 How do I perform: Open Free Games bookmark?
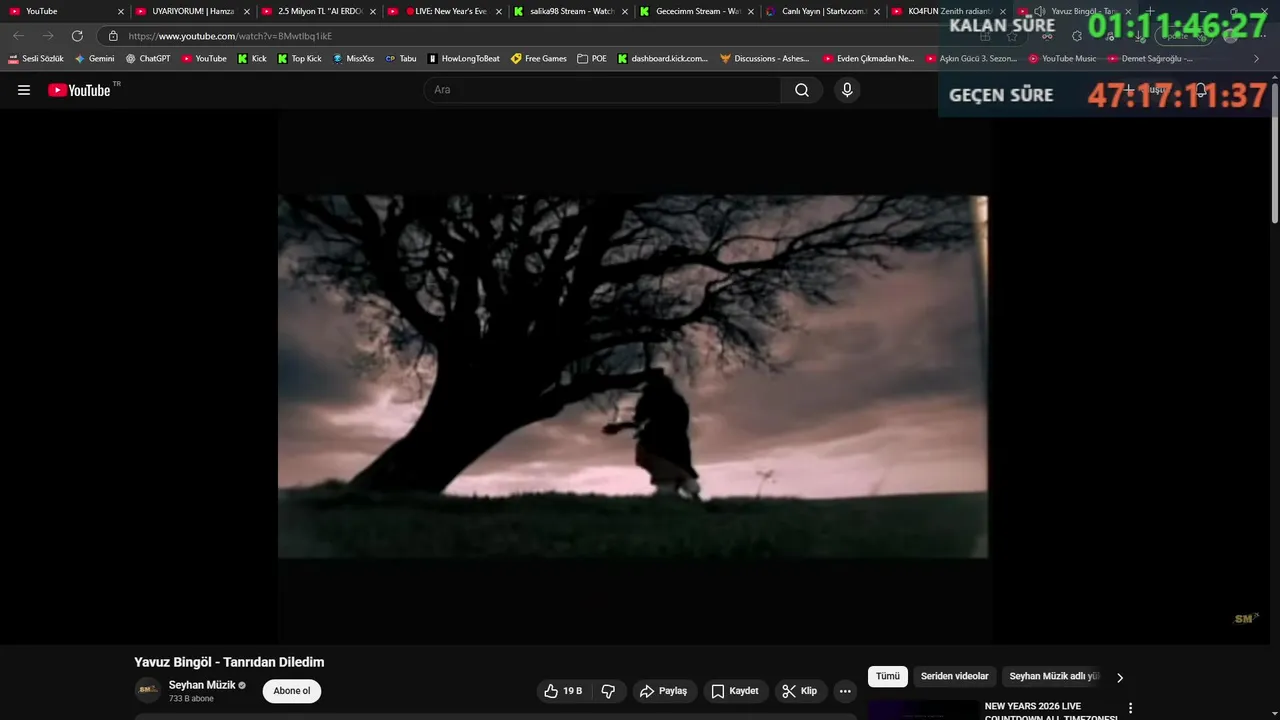click(x=539, y=59)
